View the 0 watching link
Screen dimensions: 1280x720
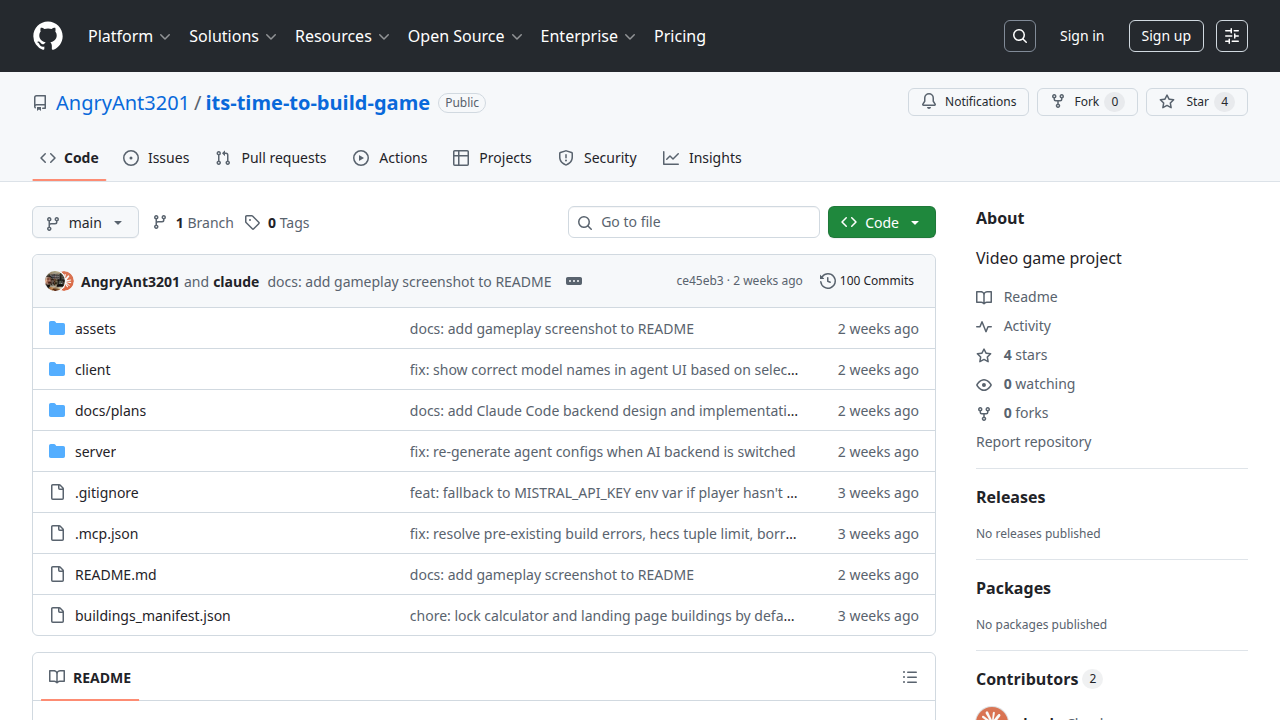(x=1026, y=384)
